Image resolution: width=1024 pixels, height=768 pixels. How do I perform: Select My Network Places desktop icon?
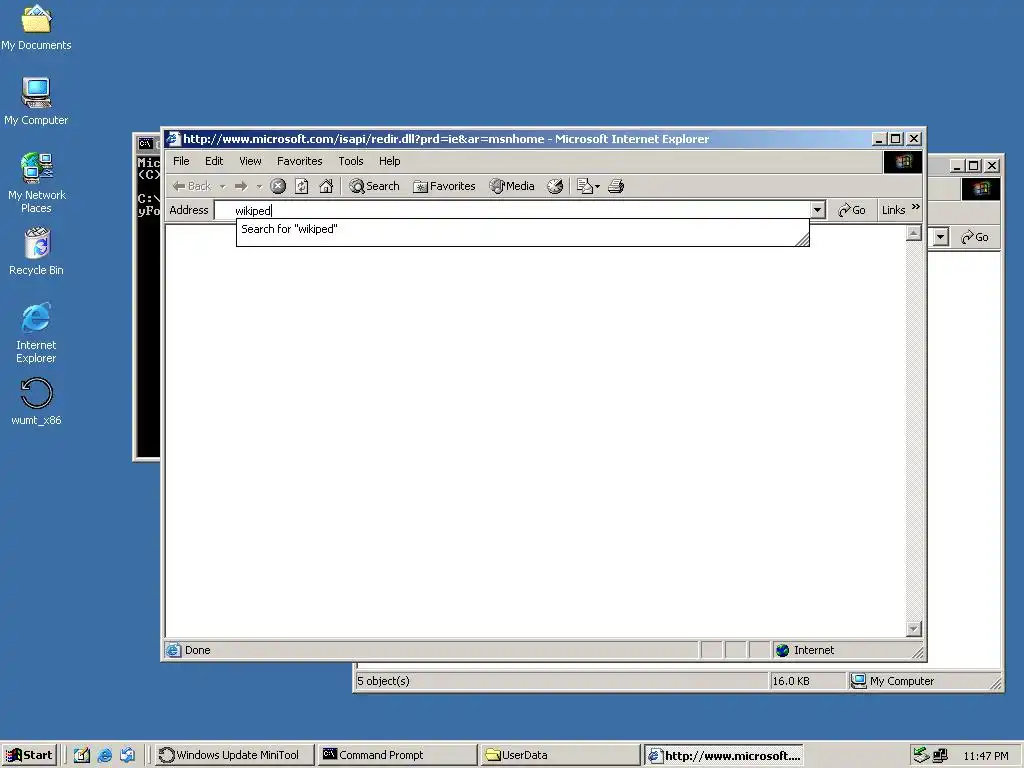[x=37, y=183]
